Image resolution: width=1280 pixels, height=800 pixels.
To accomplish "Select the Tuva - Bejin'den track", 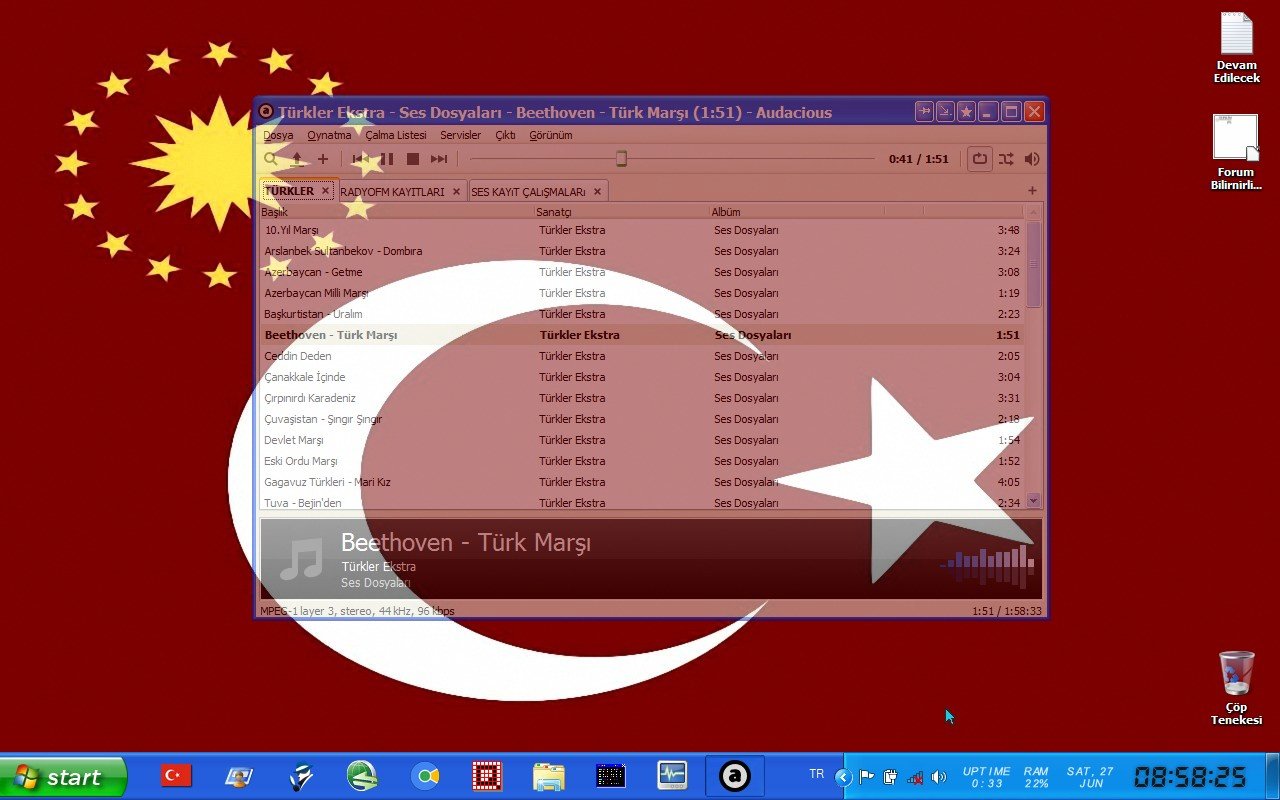I will (x=641, y=502).
